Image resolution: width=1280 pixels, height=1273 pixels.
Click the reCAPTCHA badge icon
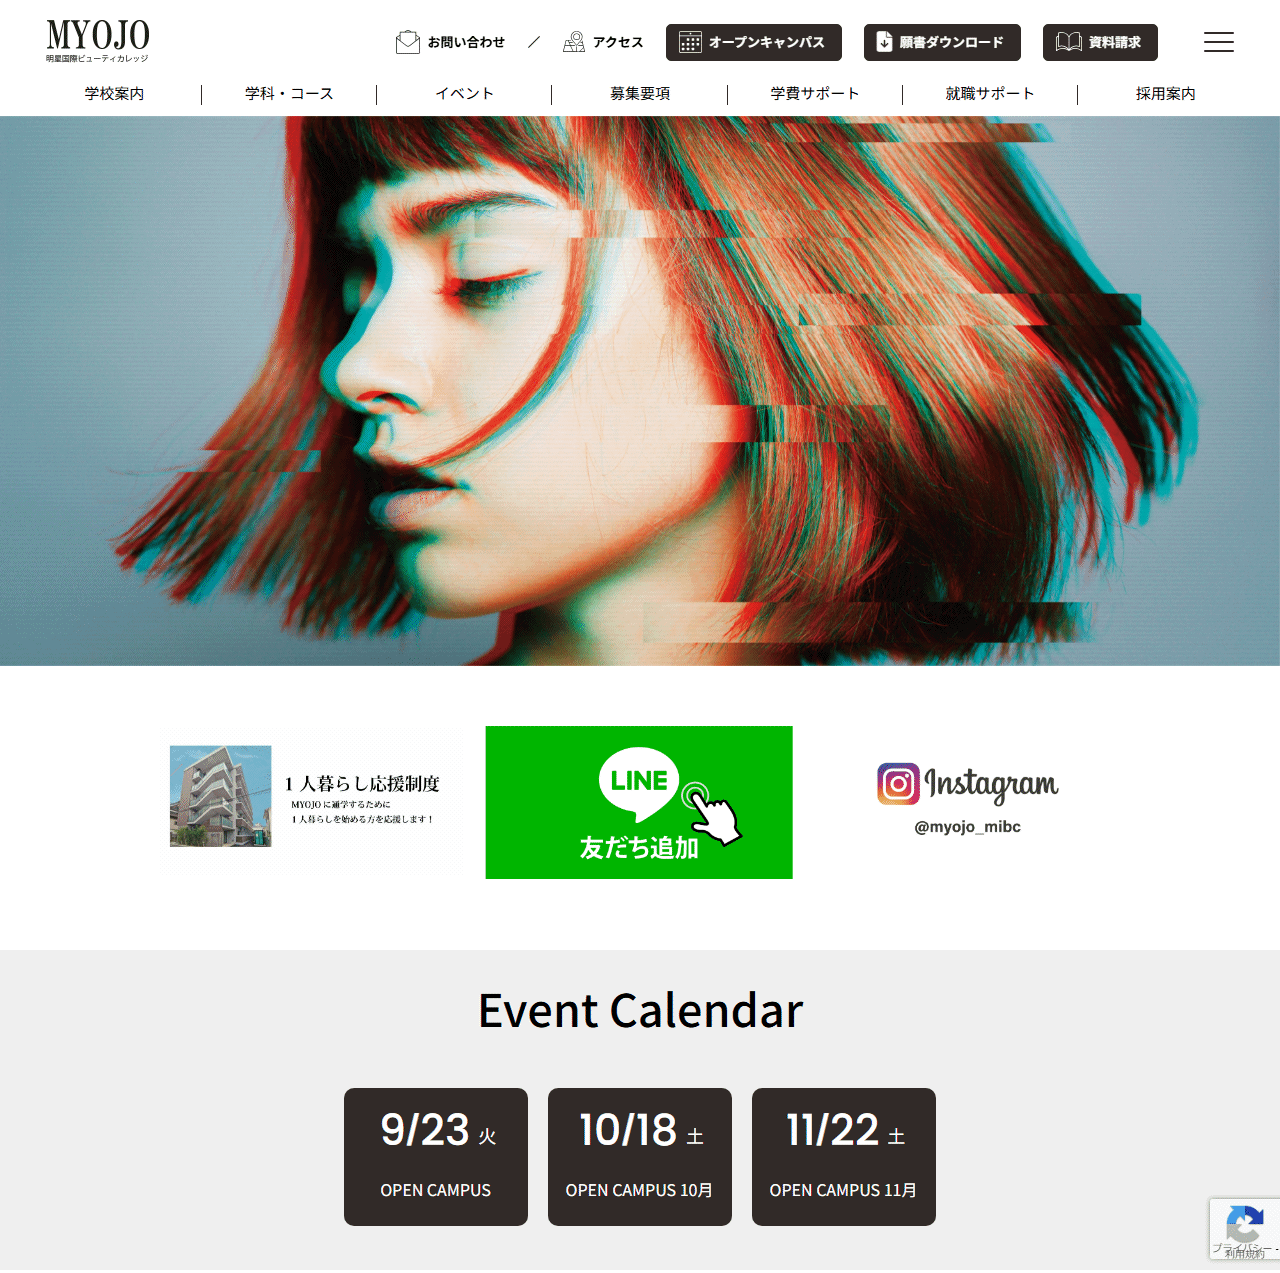[1245, 1227]
